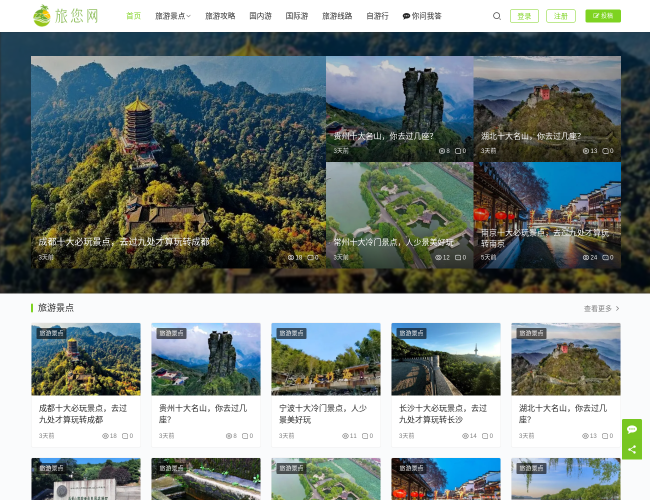Open the search magnifier icon

(x=497, y=16)
